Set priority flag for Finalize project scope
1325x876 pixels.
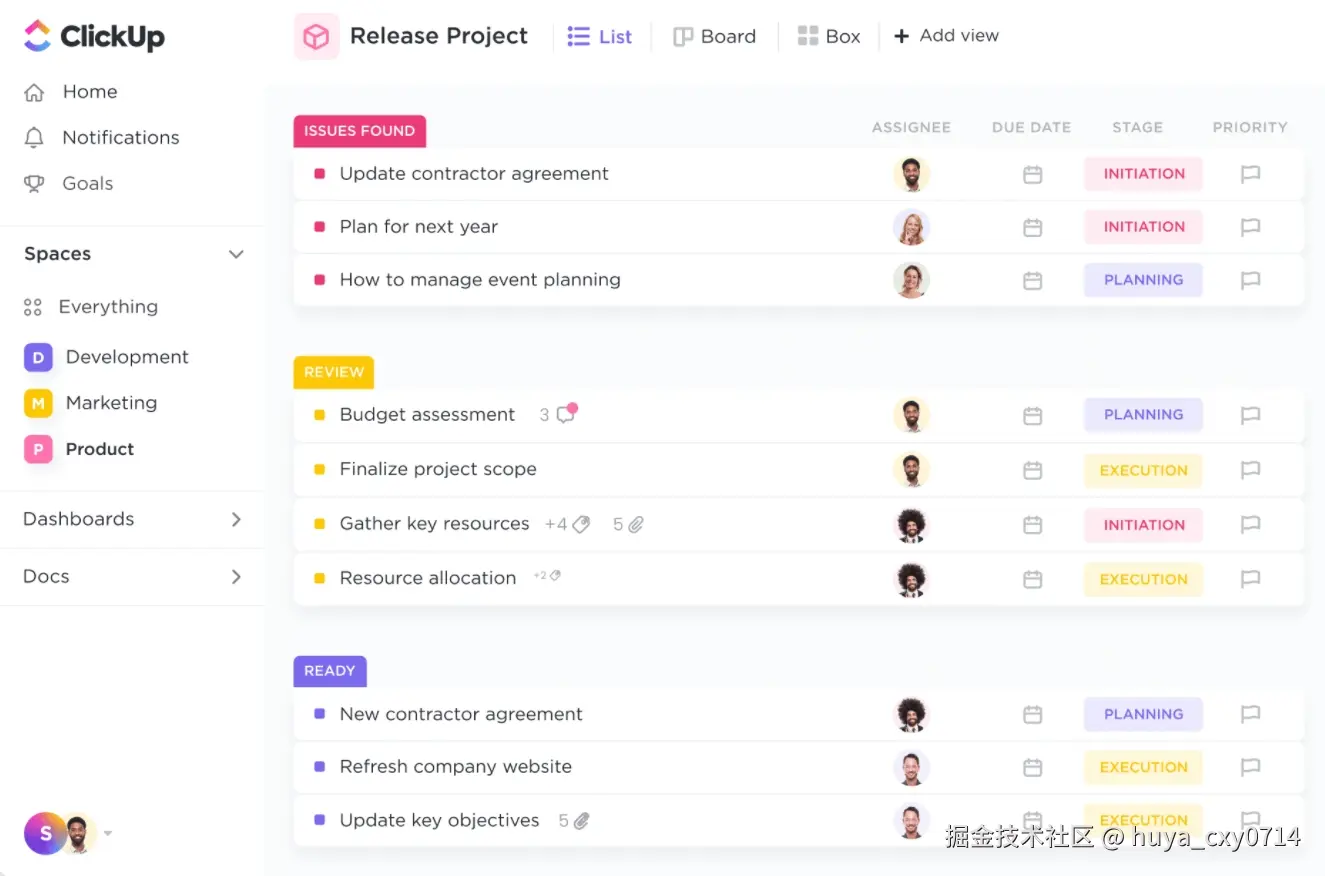pyautogui.click(x=1250, y=470)
